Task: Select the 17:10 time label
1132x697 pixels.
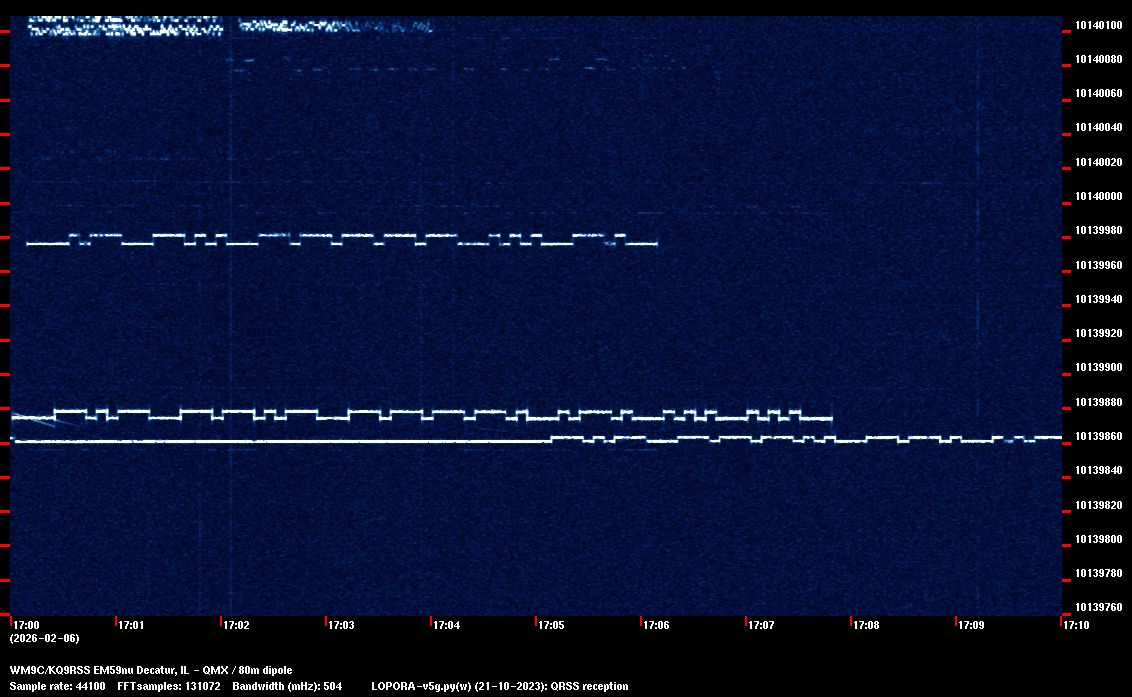Action: coord(1076,625)
